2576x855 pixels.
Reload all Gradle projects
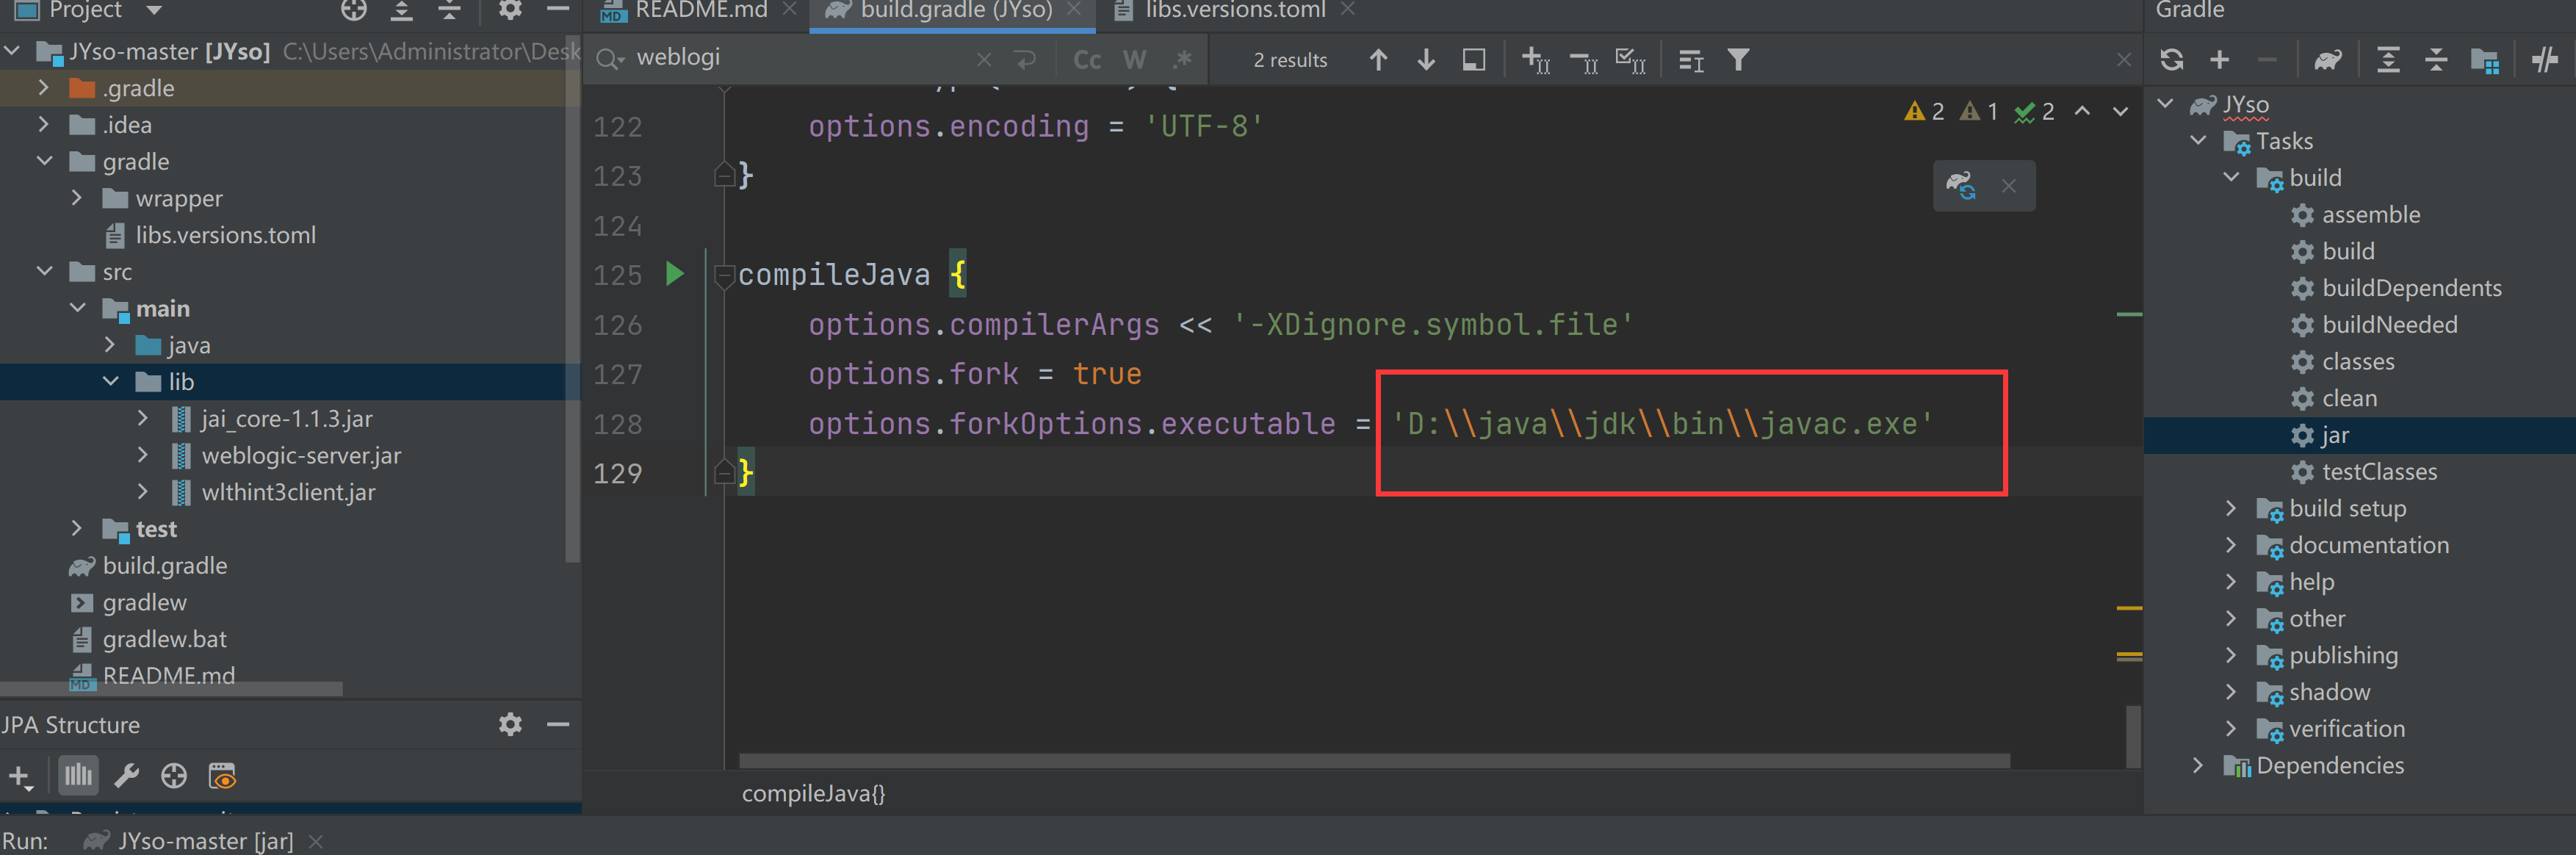[x=2171, y=60]
